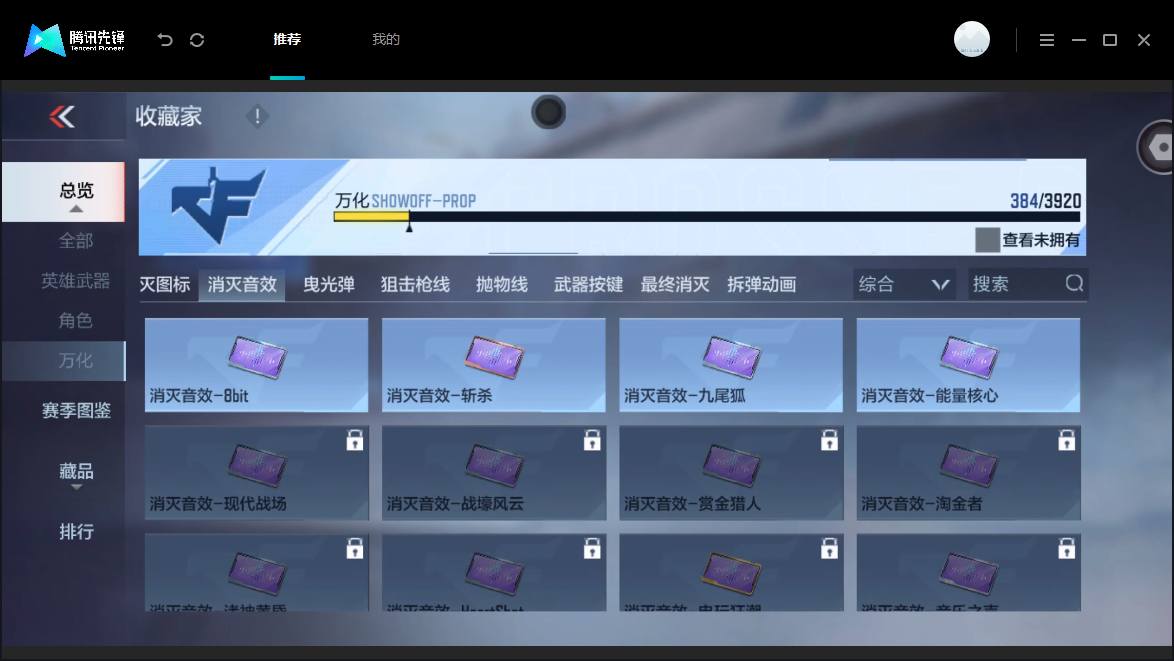
Task: Select the 灭图标 category tab
Action: [165, 284]
